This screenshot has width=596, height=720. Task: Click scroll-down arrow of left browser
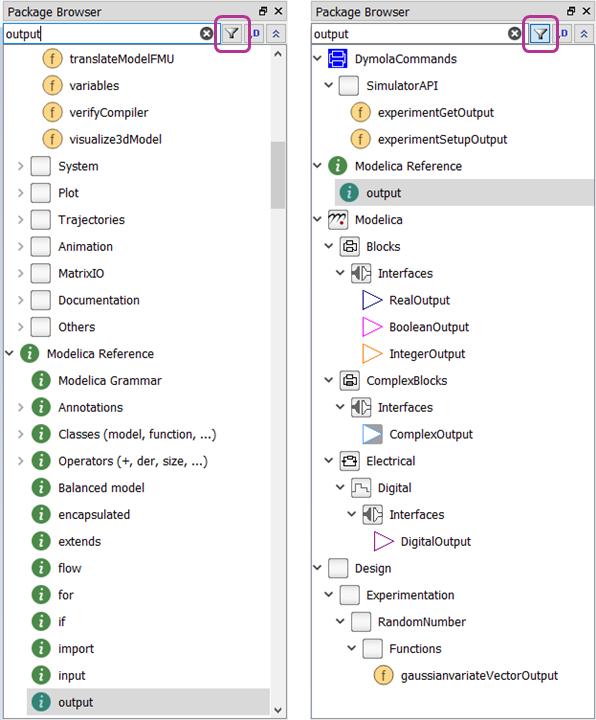pyautogui.click(x=277, y=710)
